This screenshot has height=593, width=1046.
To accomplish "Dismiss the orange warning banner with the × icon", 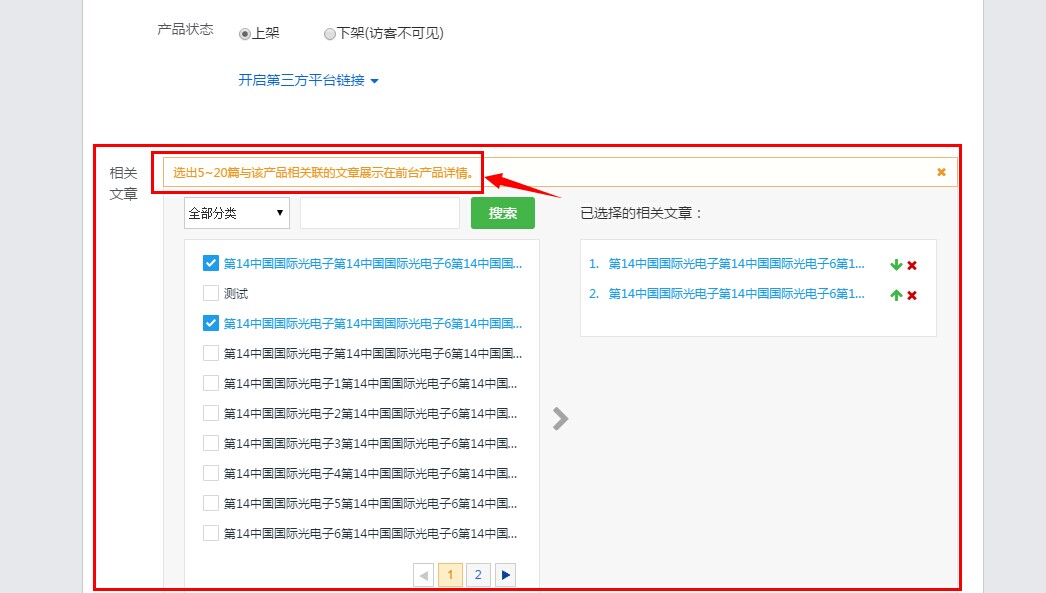I will click(x=941, y=171).
